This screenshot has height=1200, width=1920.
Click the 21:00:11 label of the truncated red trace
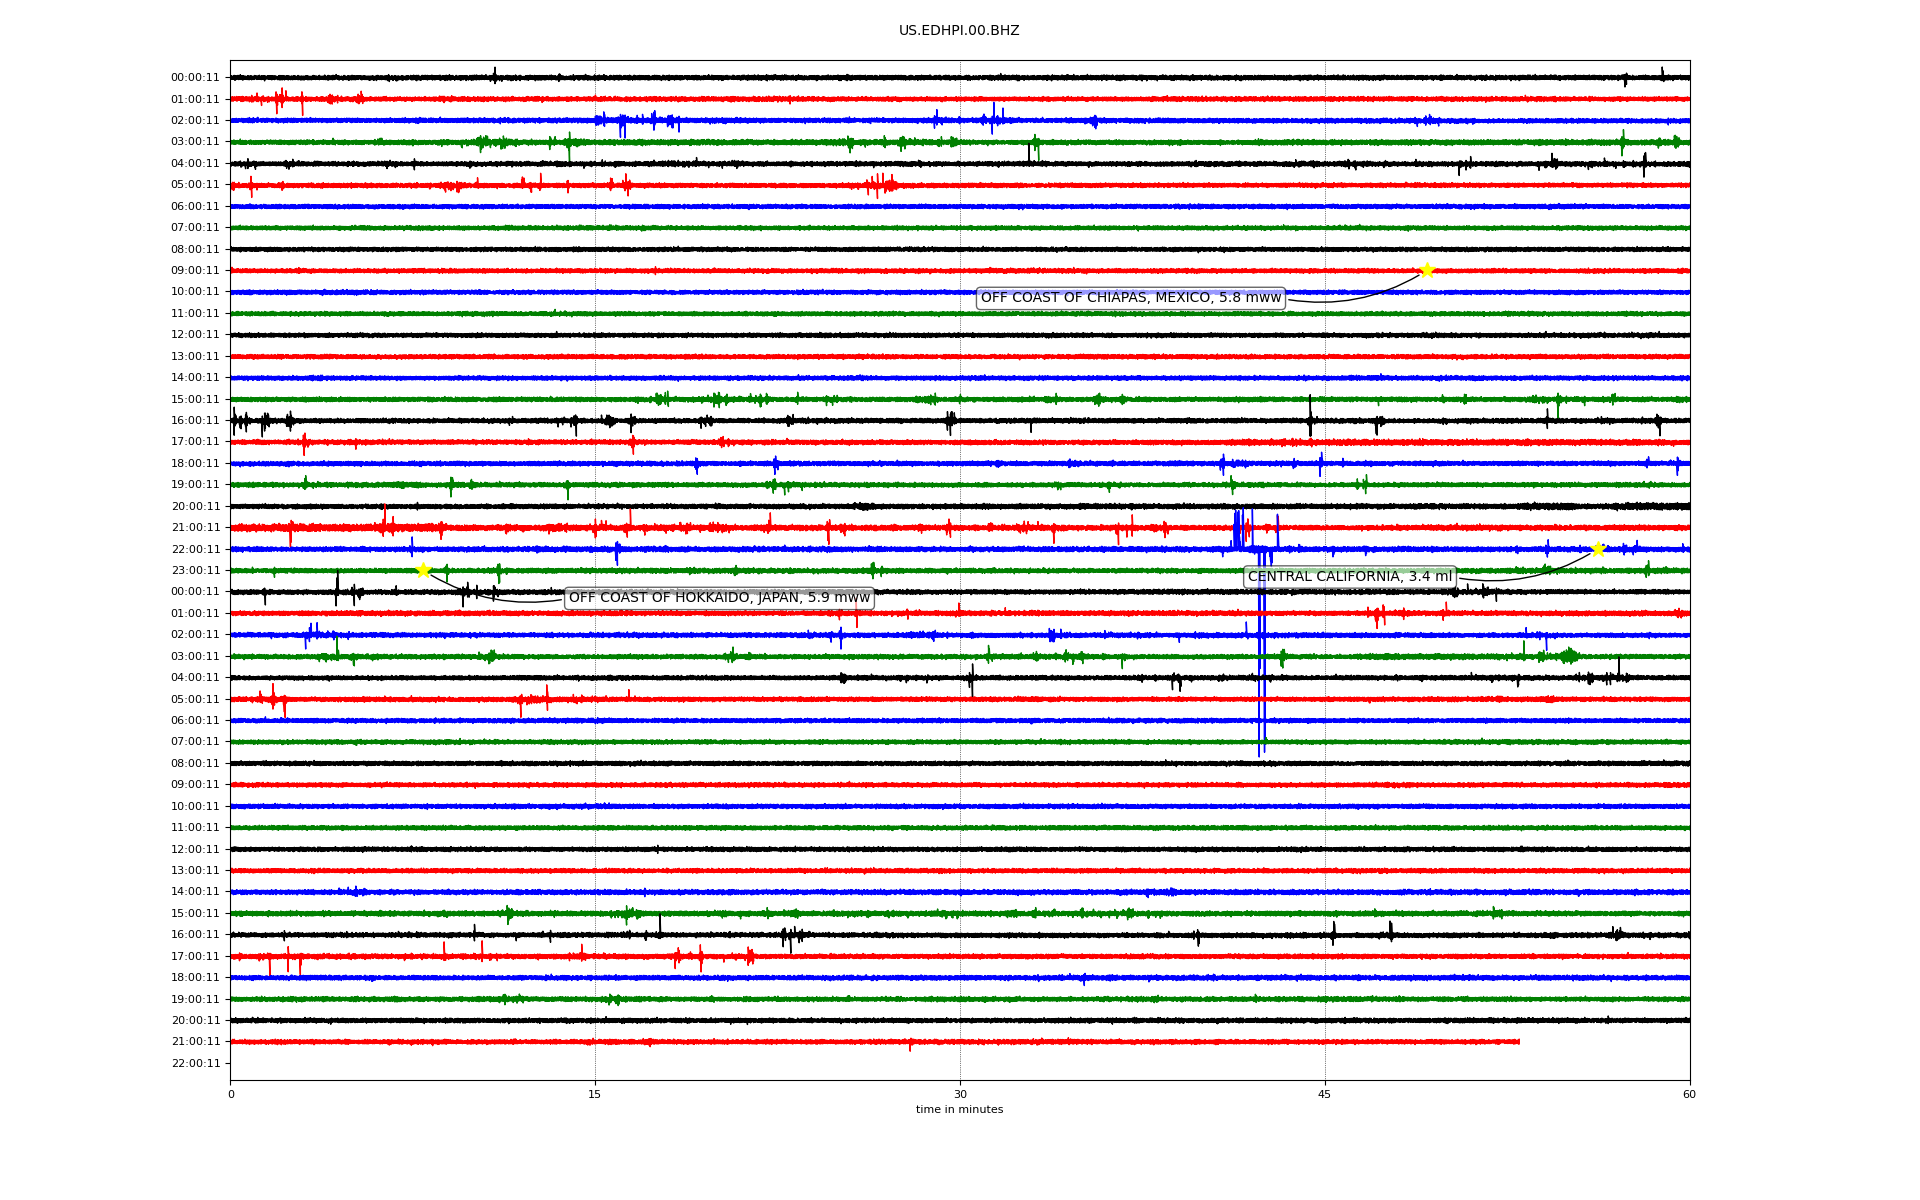[195, 1042]
